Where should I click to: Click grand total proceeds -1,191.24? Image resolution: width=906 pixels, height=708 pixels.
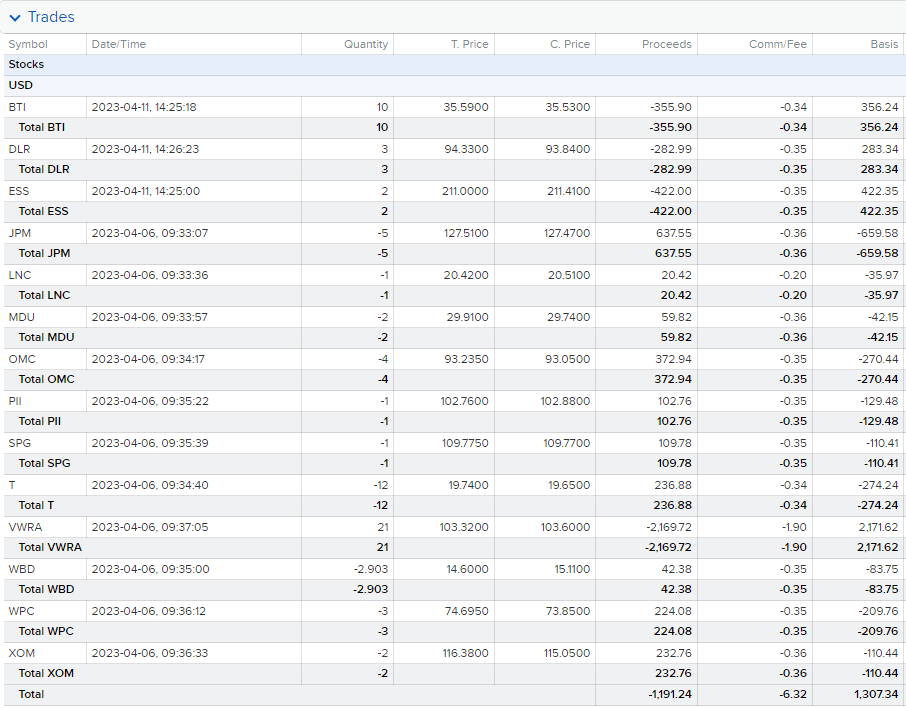pyautogui.click(x=670, y=695)
